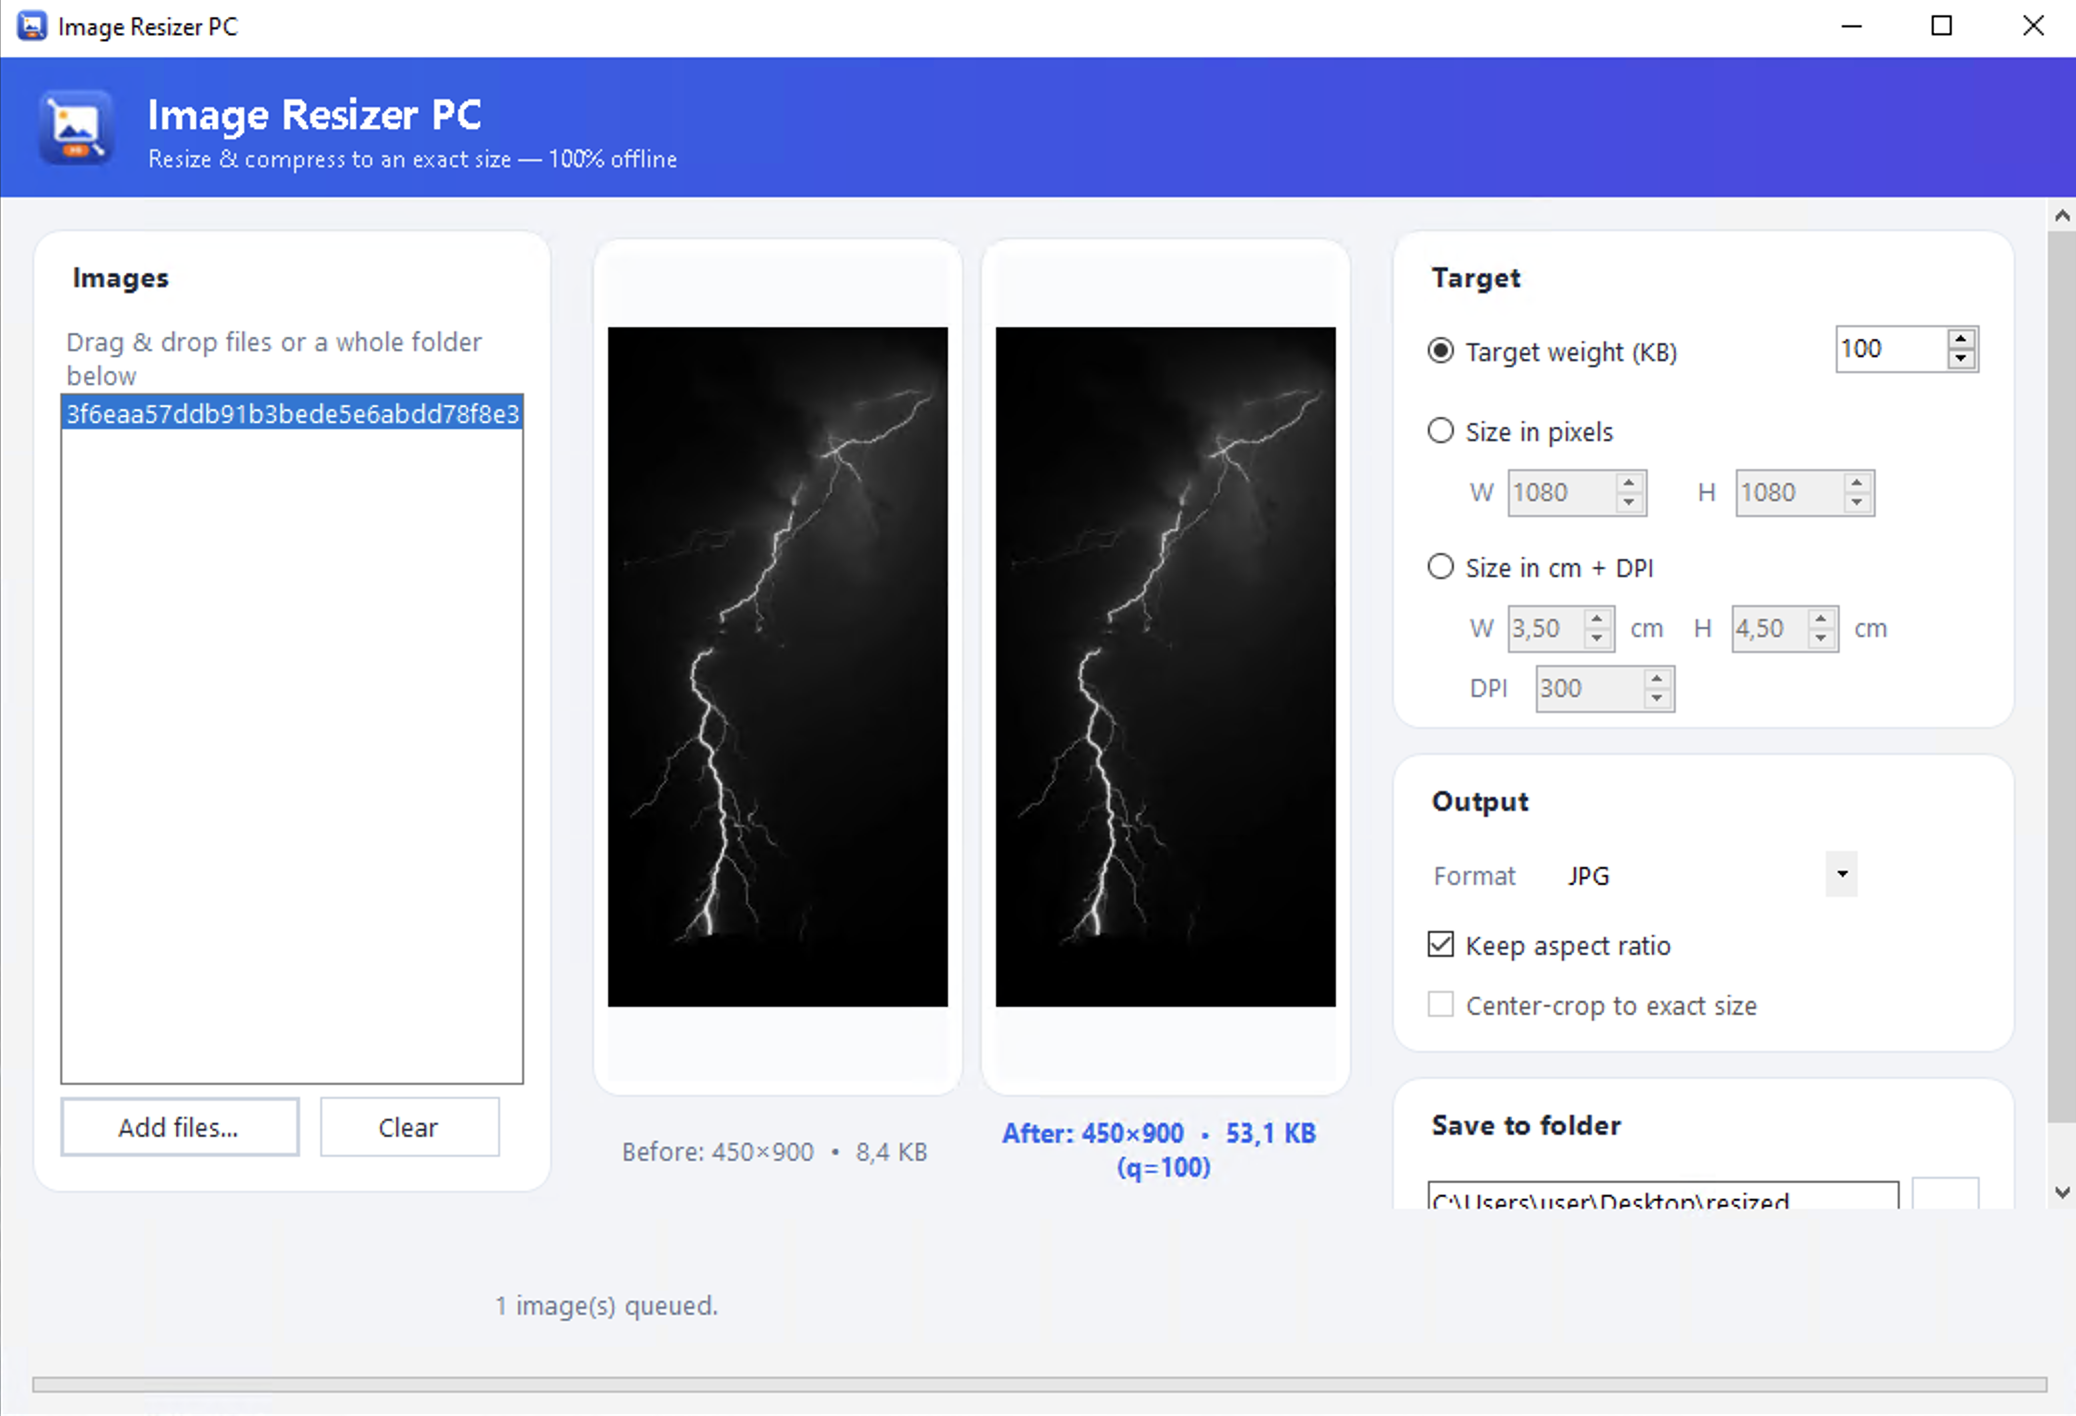2076x1416 pixels.
Task: Click the 1 image(s) queued status text
Action: tap(607, 1305)
